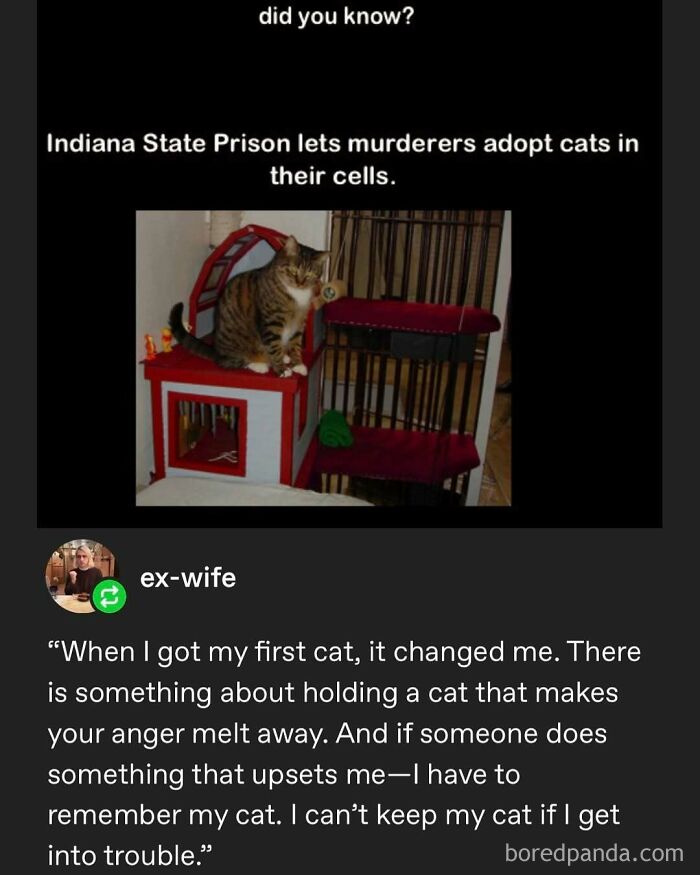
Task: Click the cell bars behind the shelves
Action: [416, 257]
